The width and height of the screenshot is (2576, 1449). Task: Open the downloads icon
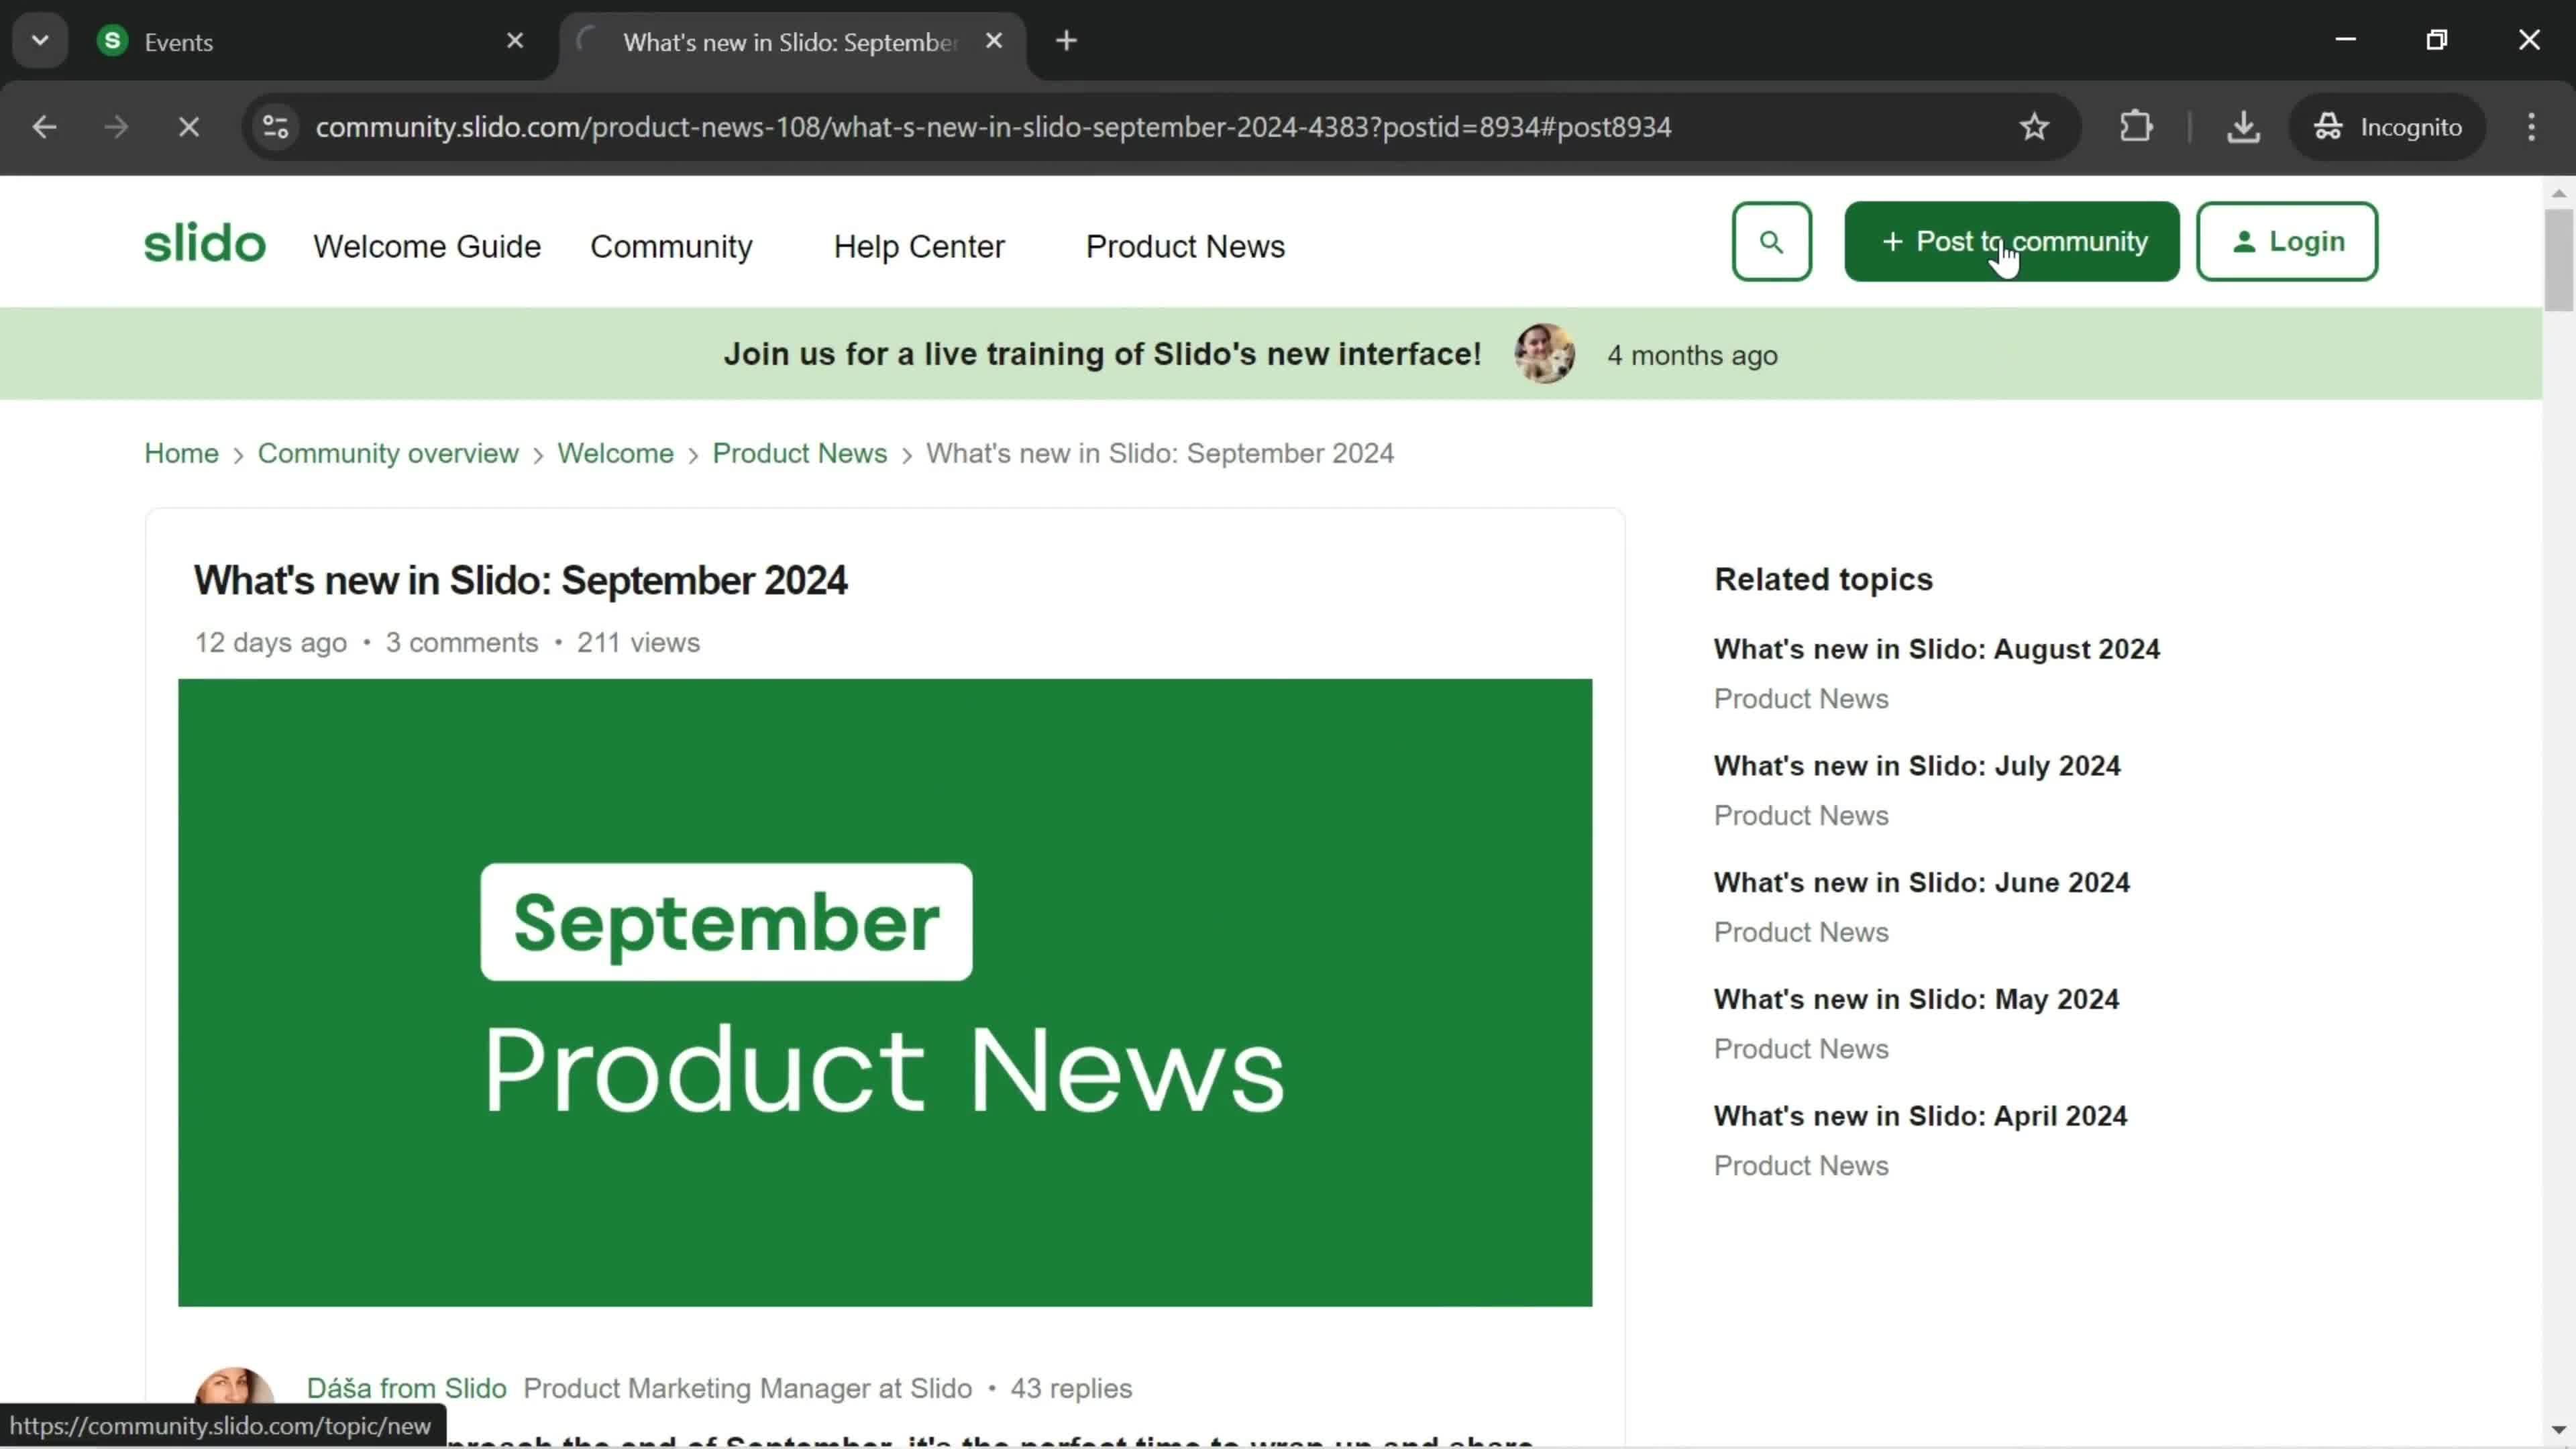[2243, 127]
